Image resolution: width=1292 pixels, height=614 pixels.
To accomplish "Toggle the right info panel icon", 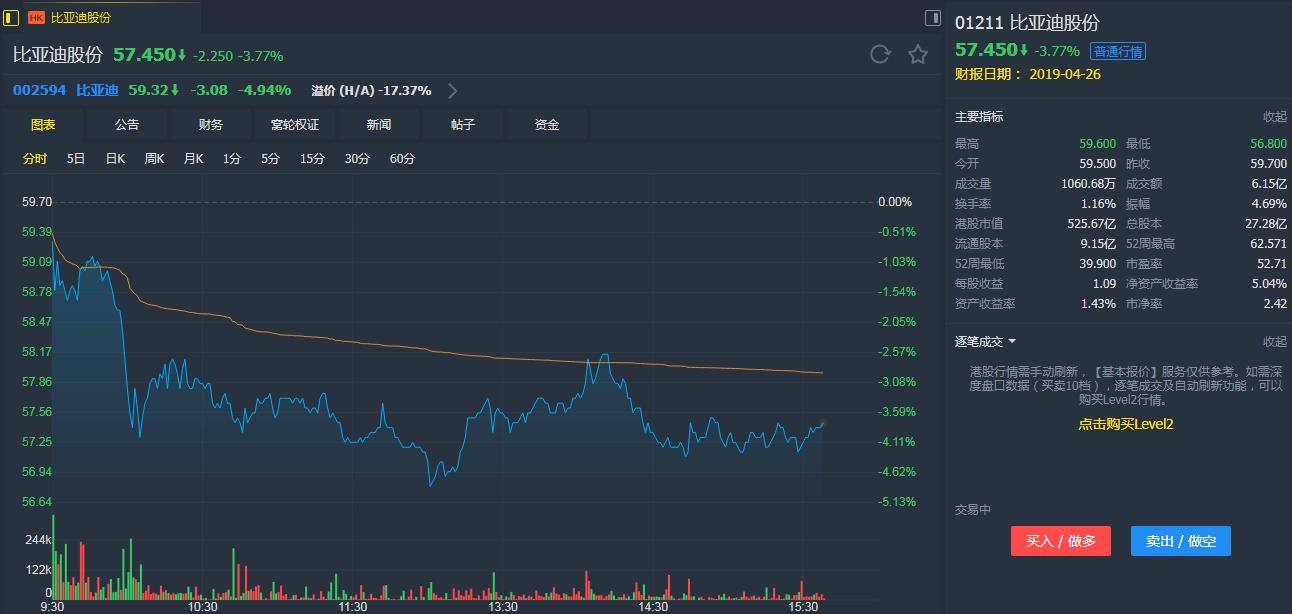I will [932, 17].
